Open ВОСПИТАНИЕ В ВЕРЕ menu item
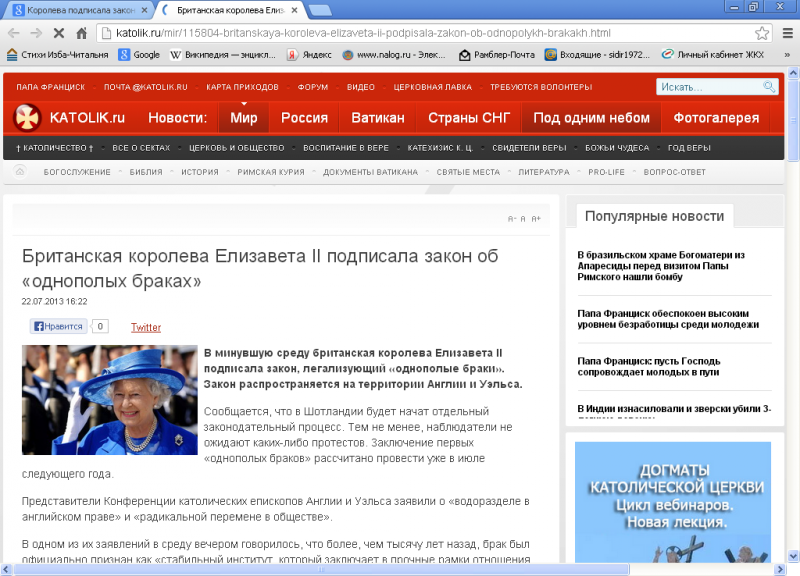This screenshot has height=576, width=800. [x=346, y=148]
